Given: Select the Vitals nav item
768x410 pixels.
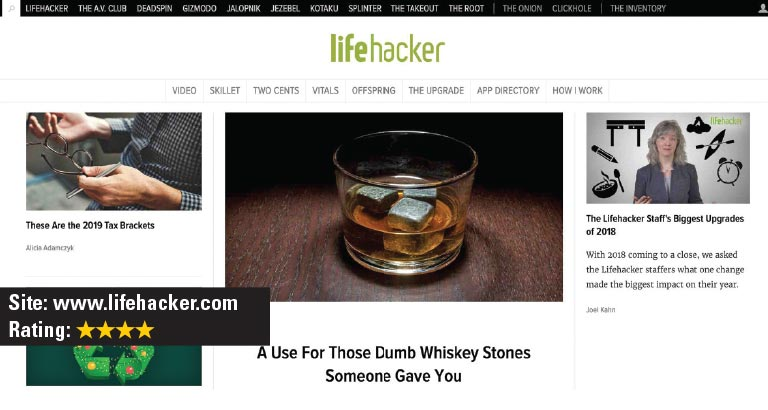Looking at the screenshot, I should tap(325, 91).
